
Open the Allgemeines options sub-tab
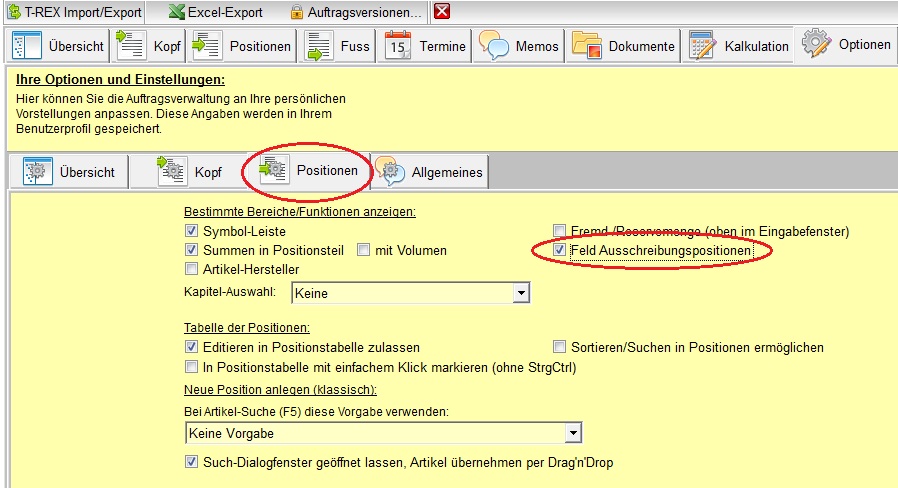(x=430, y=172)
